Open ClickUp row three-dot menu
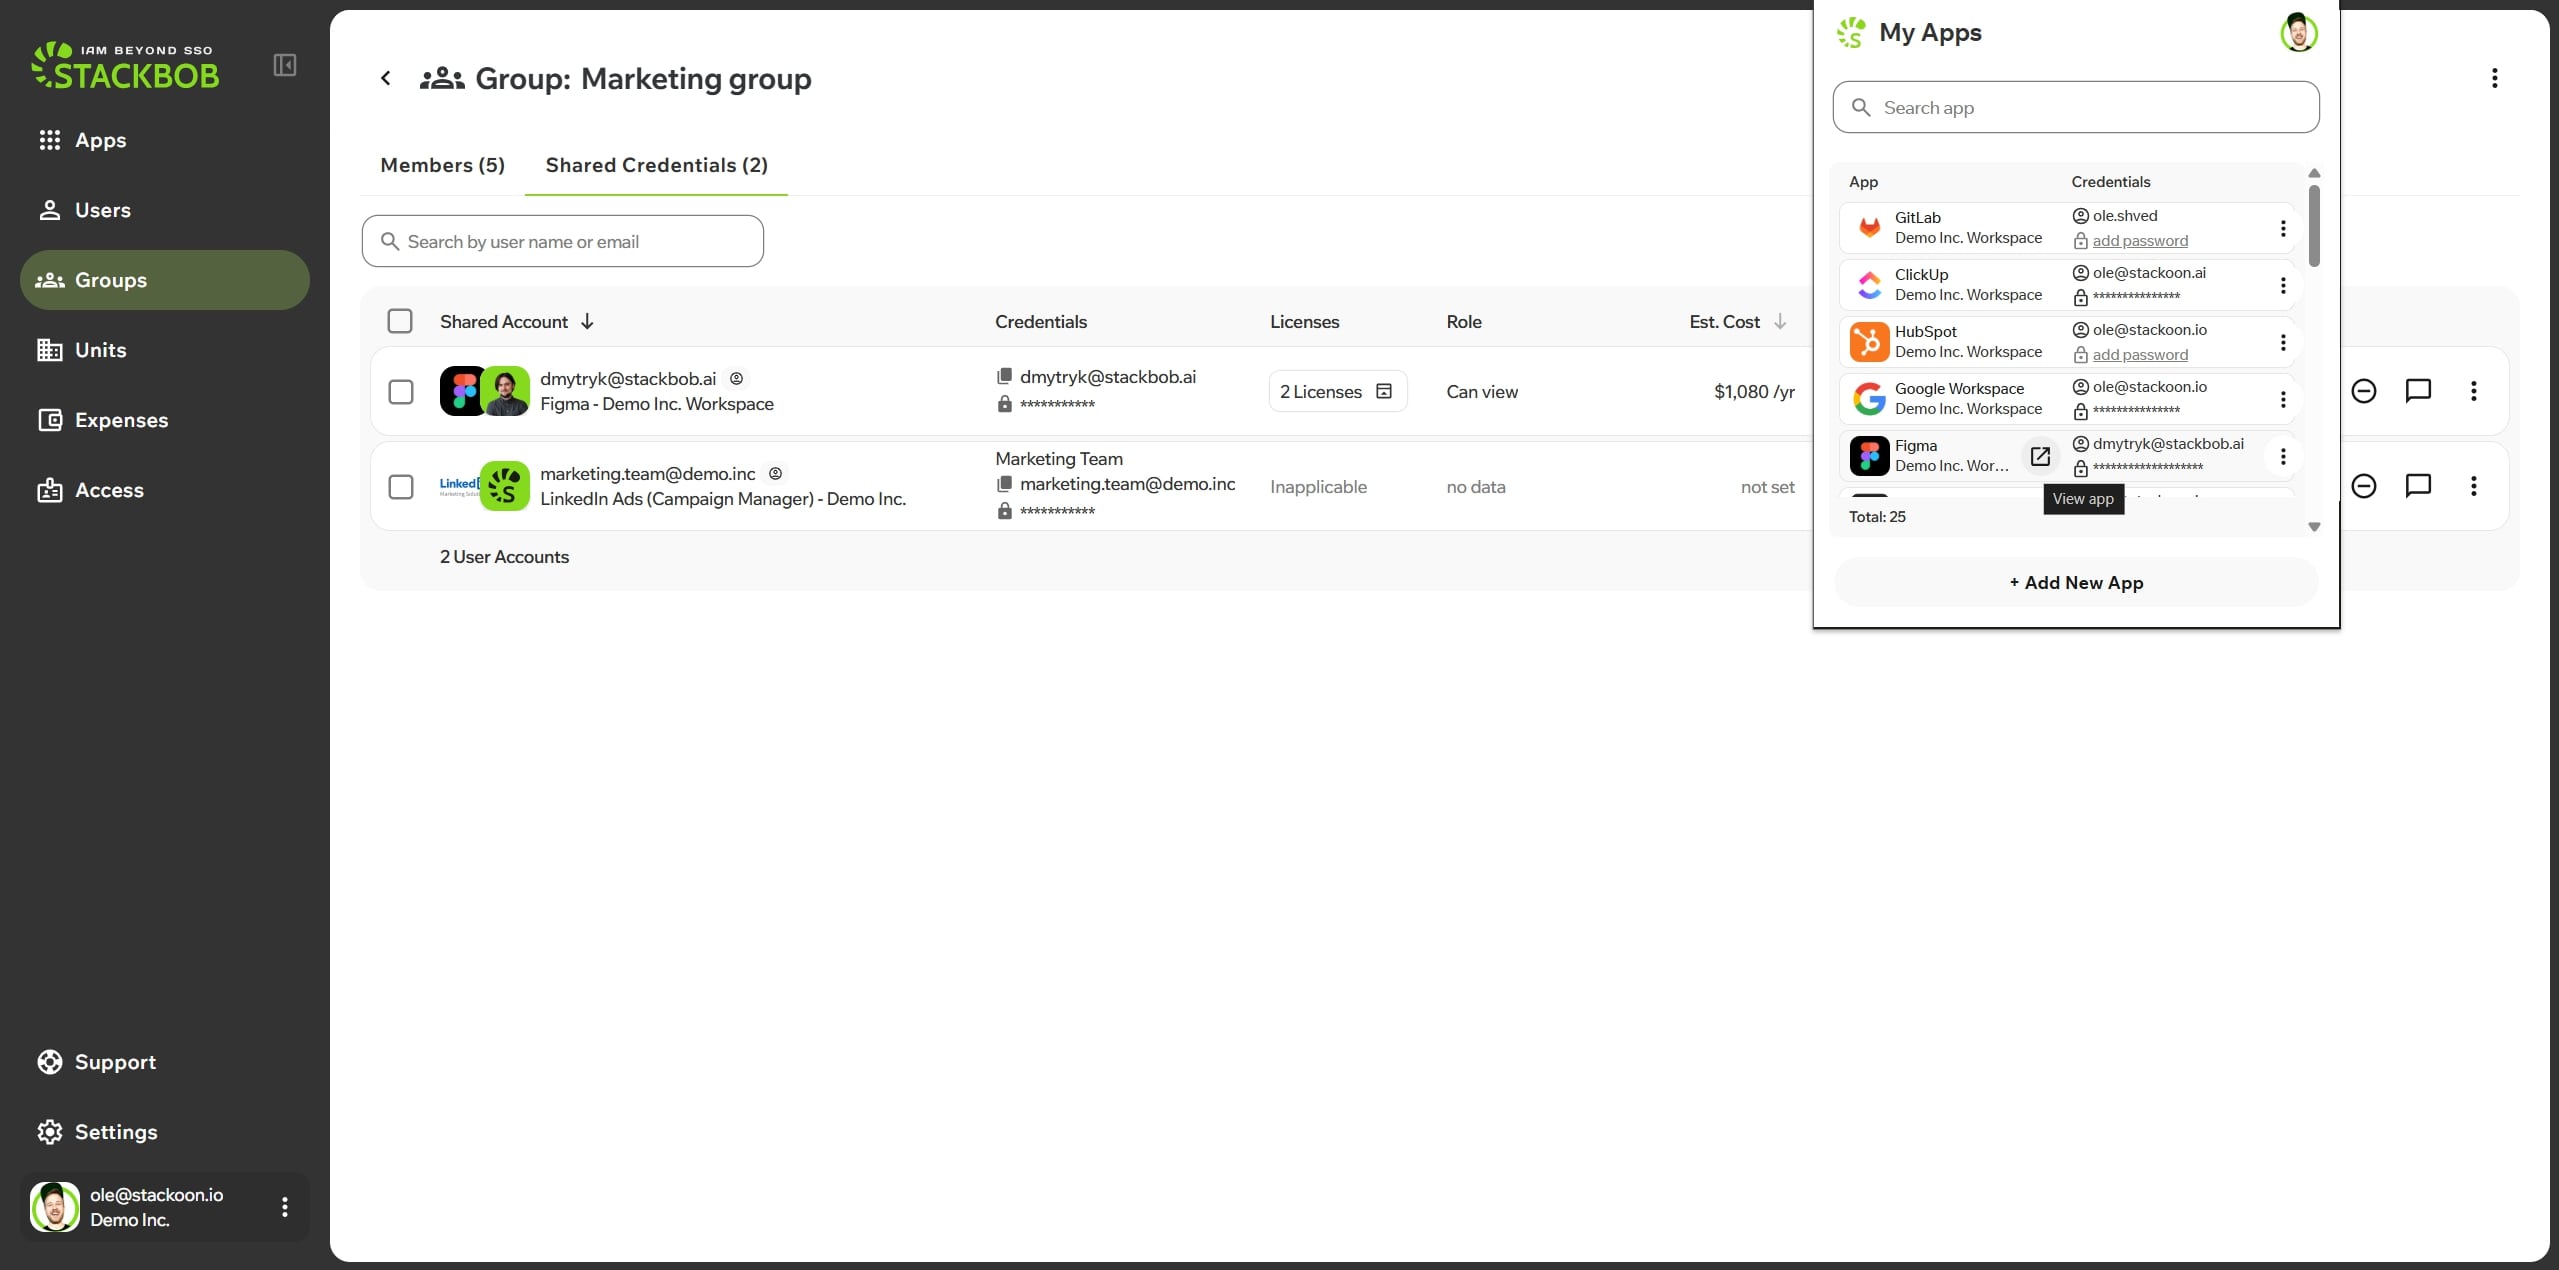 pyautogui.click(x=2283, y=285)
